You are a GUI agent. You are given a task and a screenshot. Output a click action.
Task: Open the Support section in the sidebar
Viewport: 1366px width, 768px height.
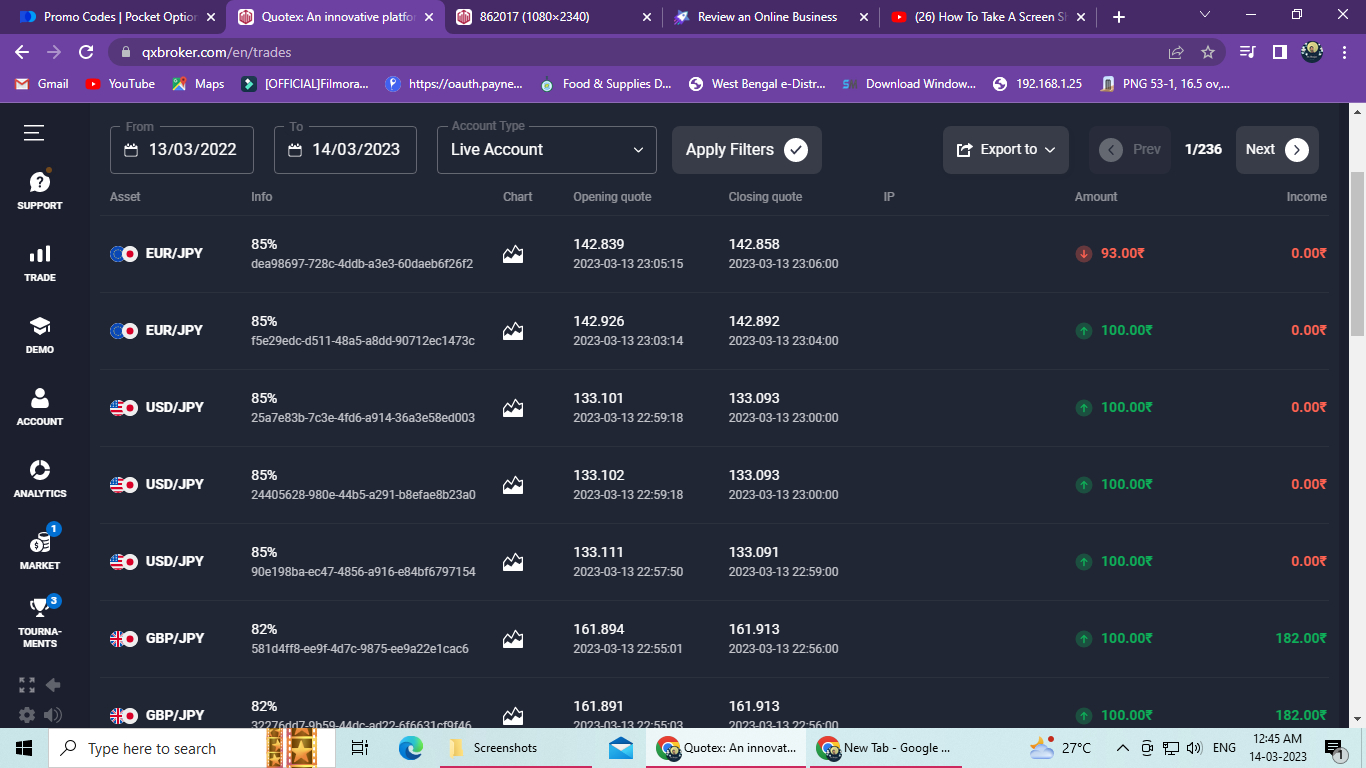39,190
